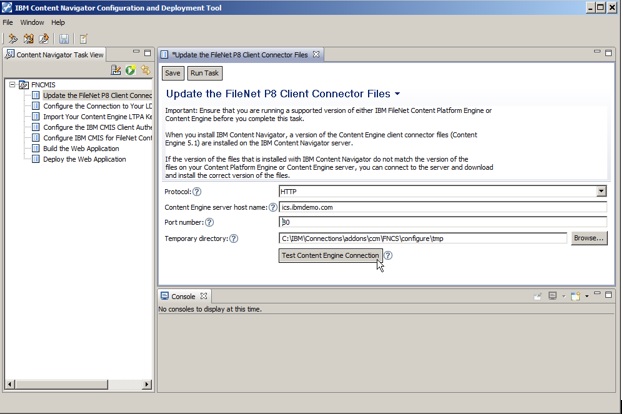Click the Task View scrollbar right arrow
The height and width of the screenshot is (414, 623).
pyautogui.click(x=147, y=384)
